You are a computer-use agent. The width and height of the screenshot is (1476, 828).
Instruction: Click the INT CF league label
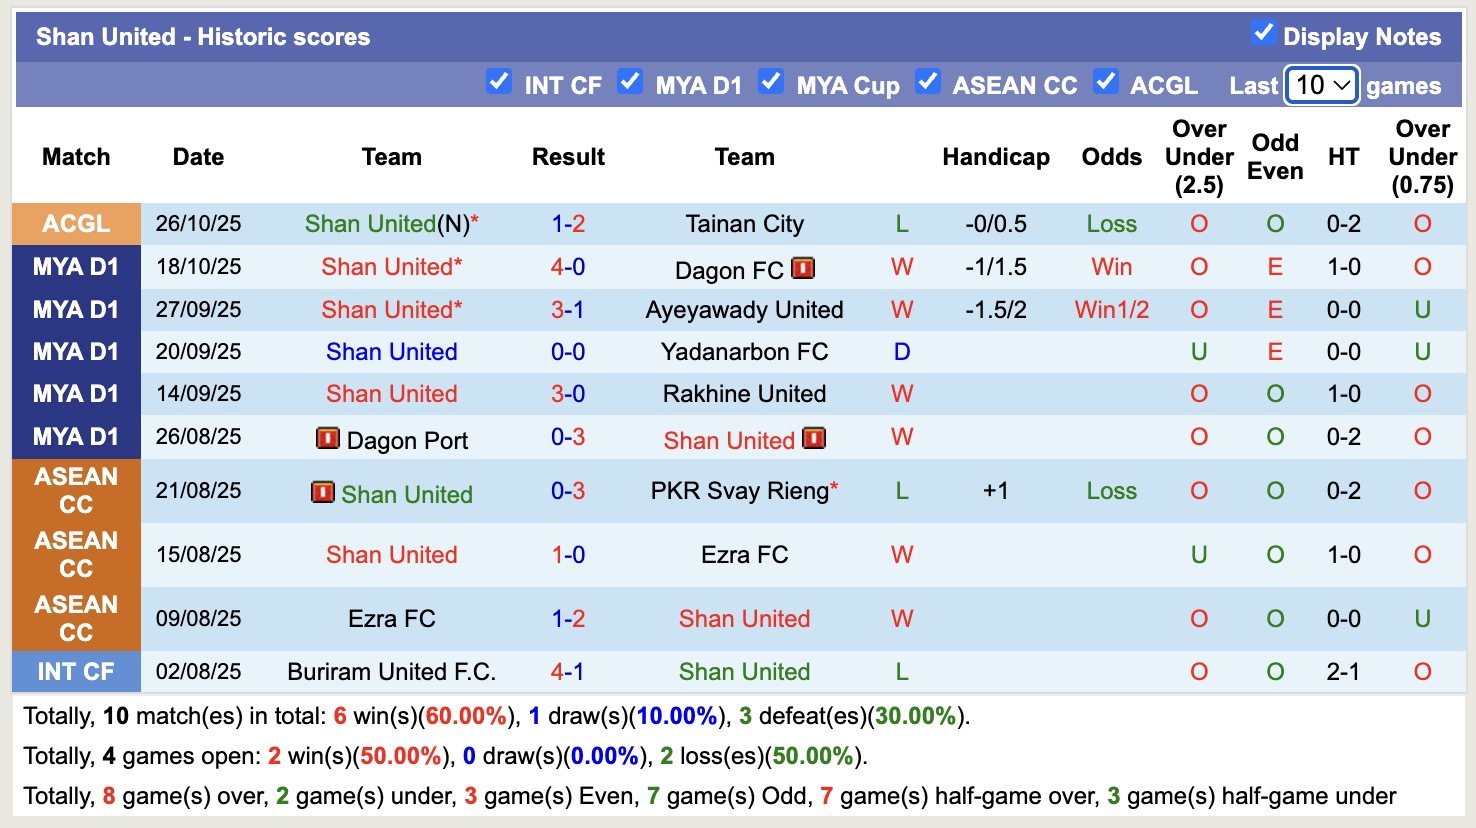pos(76,672)
